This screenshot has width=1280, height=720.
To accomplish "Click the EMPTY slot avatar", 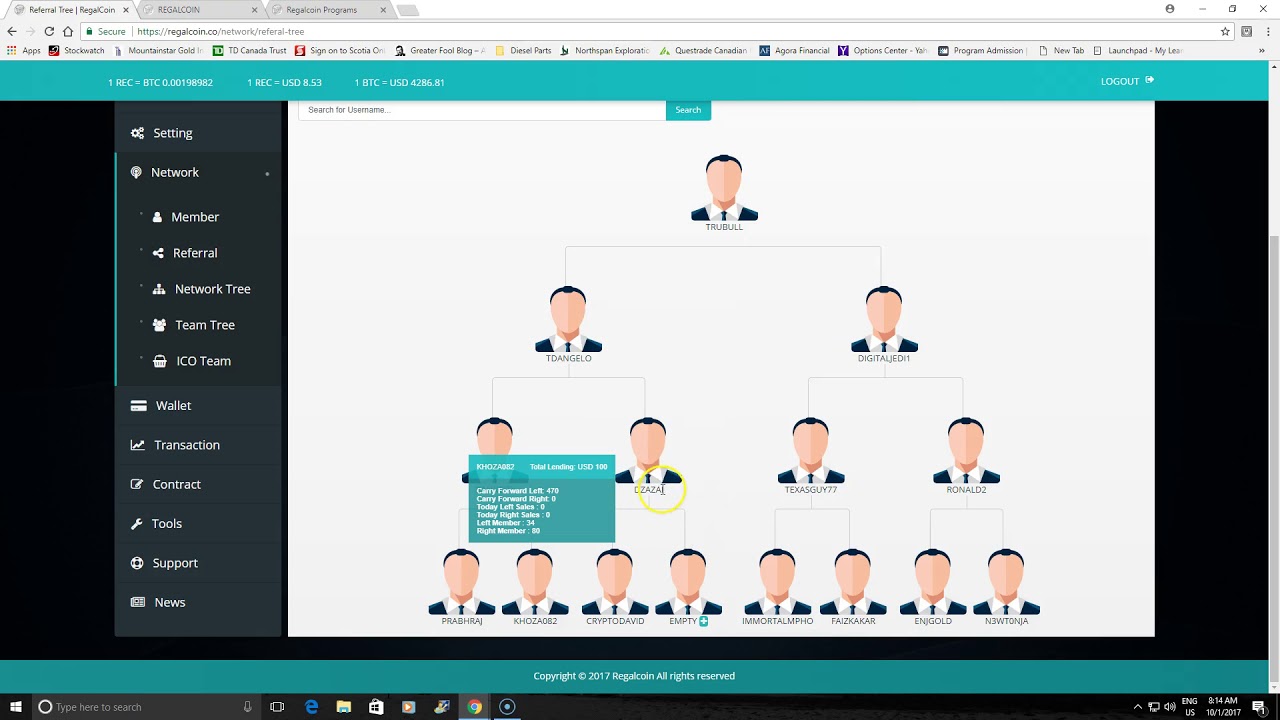I will point(688,581).
